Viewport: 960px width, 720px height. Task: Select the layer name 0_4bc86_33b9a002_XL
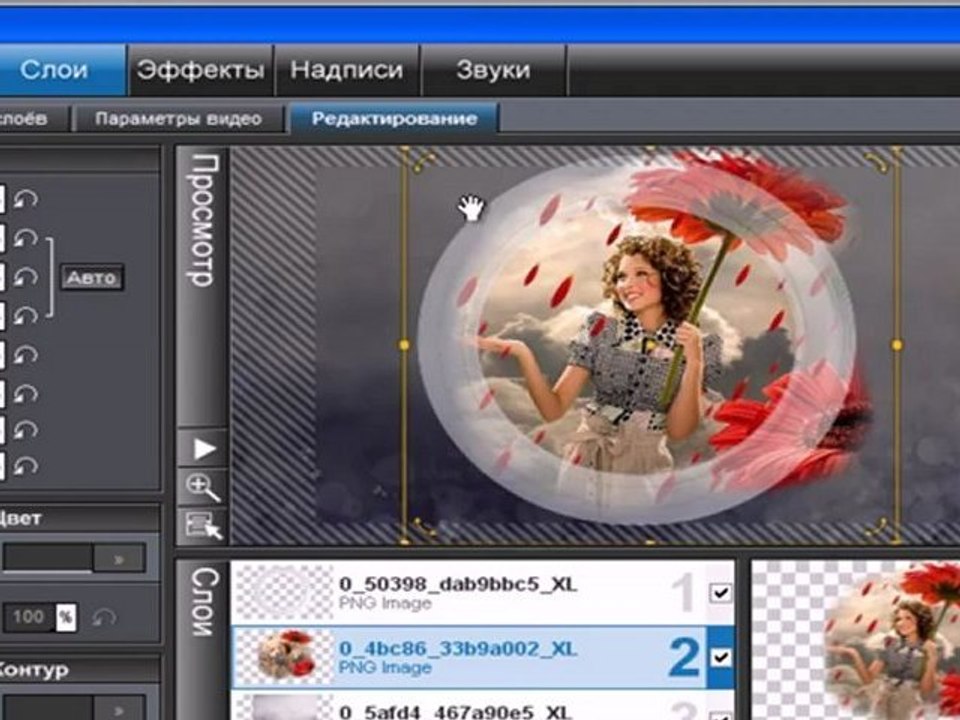pyautogui.click(x=457, y=648)
